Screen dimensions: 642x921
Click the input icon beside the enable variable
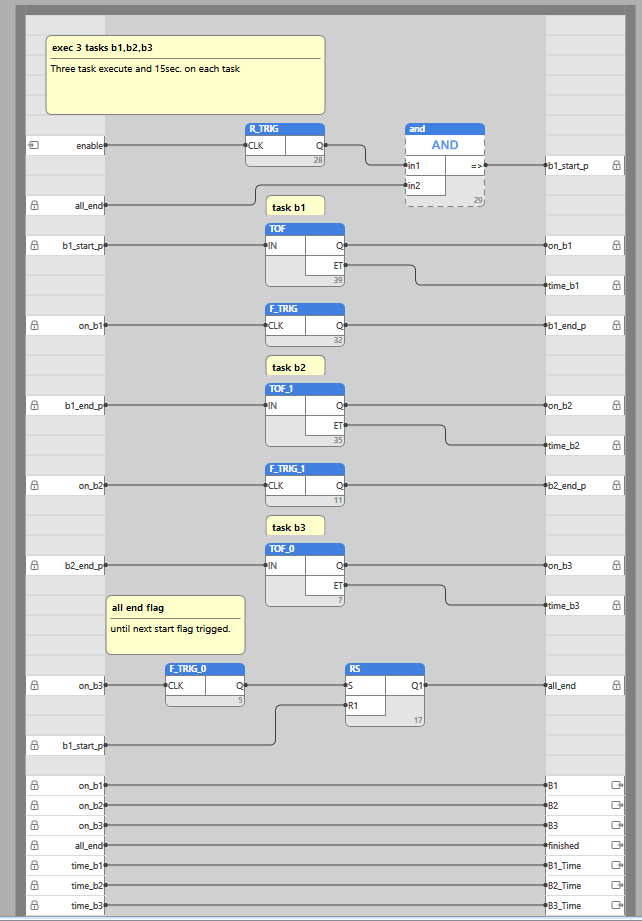click(34, 146)
